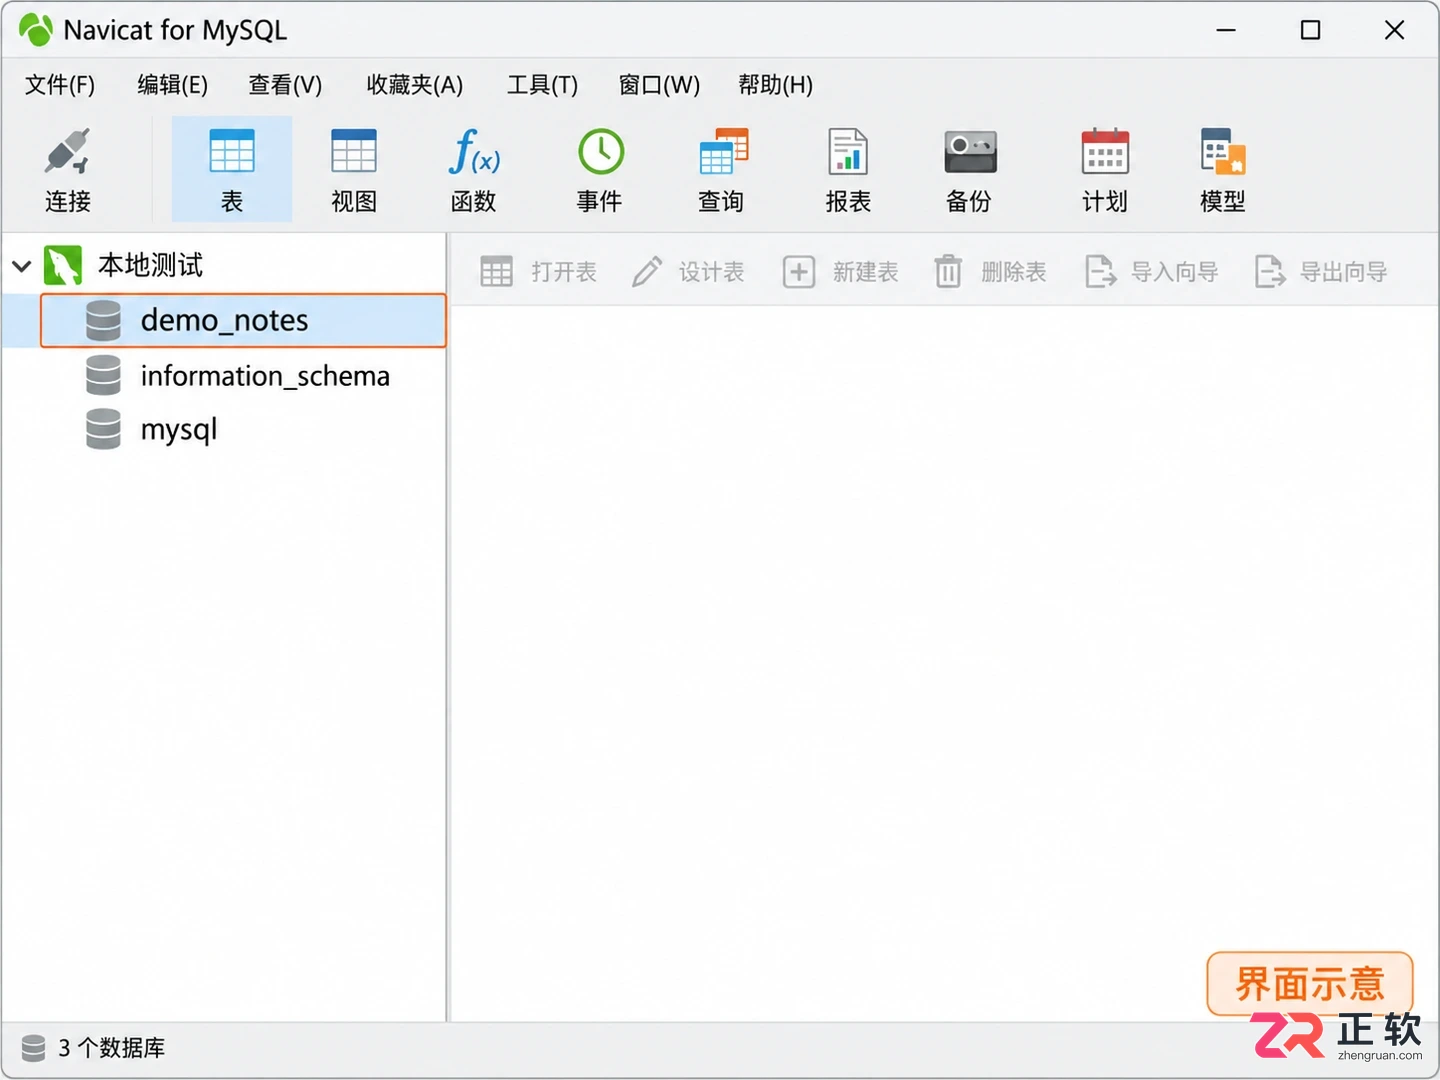Click the 本地测试 green connection icon
1440x1080 pixels.
coord(63,265)
